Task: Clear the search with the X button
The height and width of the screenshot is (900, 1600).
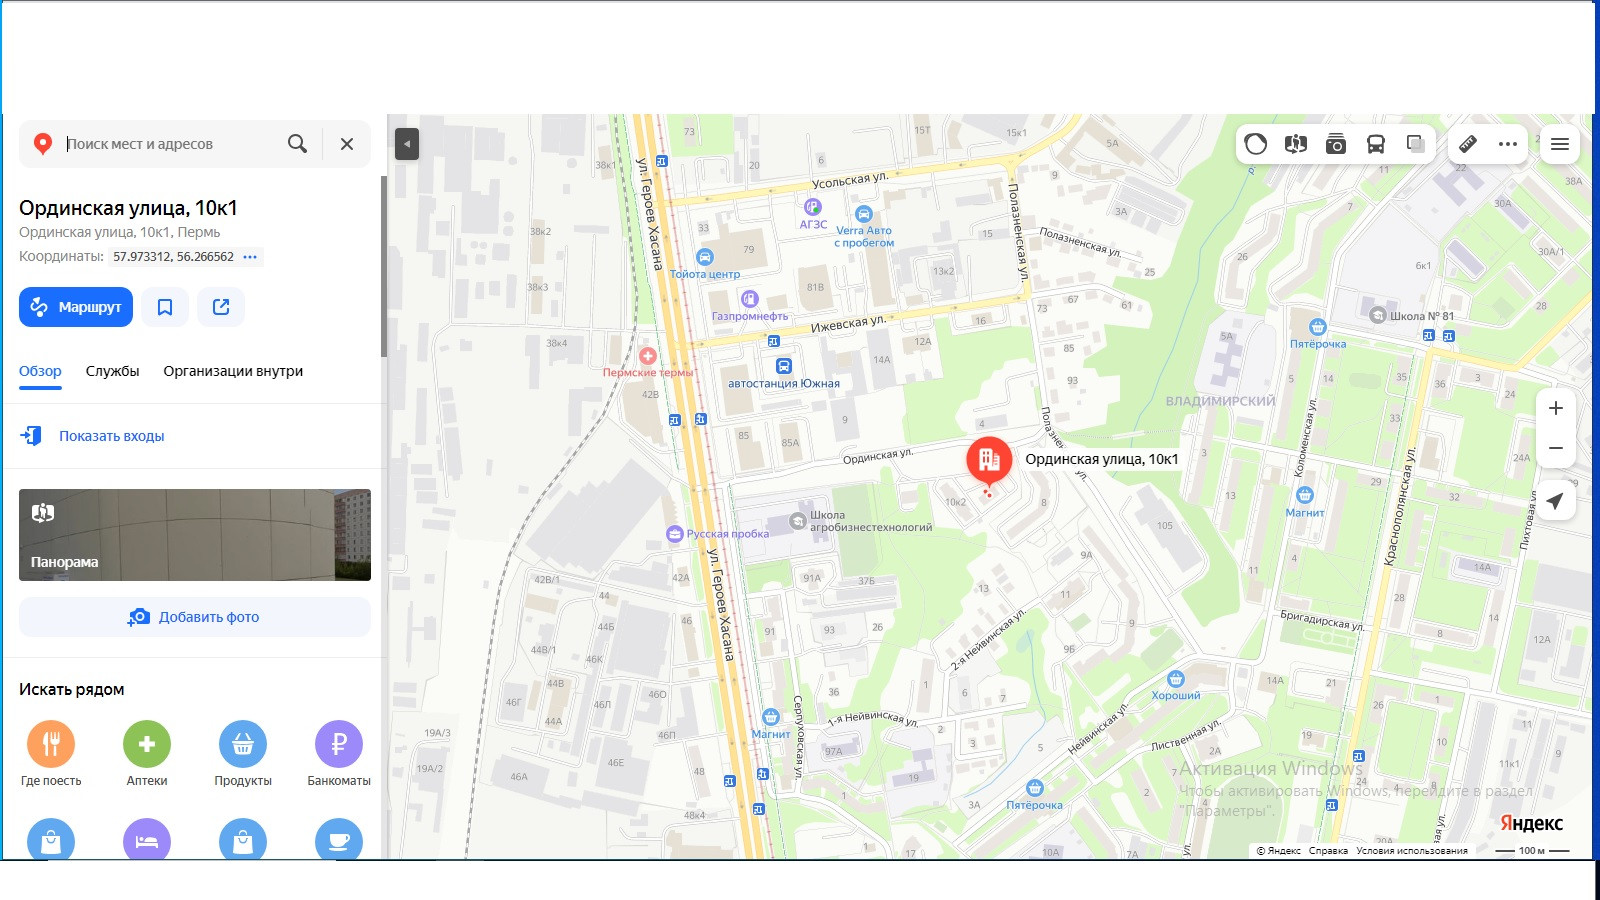Action: 347,144
